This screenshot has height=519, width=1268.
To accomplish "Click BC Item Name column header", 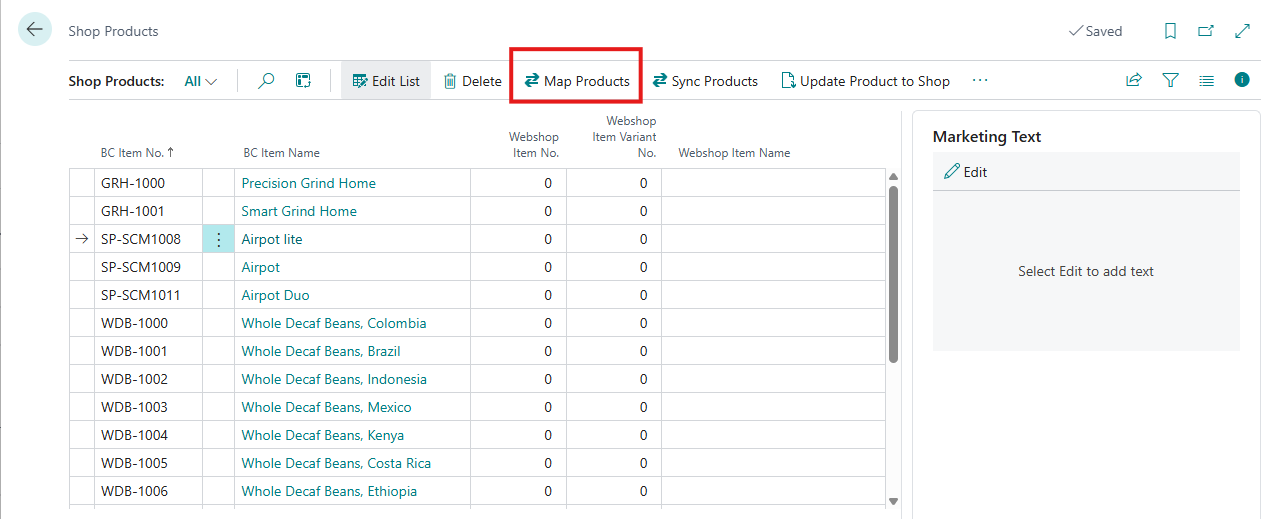I will click(282, 153).
